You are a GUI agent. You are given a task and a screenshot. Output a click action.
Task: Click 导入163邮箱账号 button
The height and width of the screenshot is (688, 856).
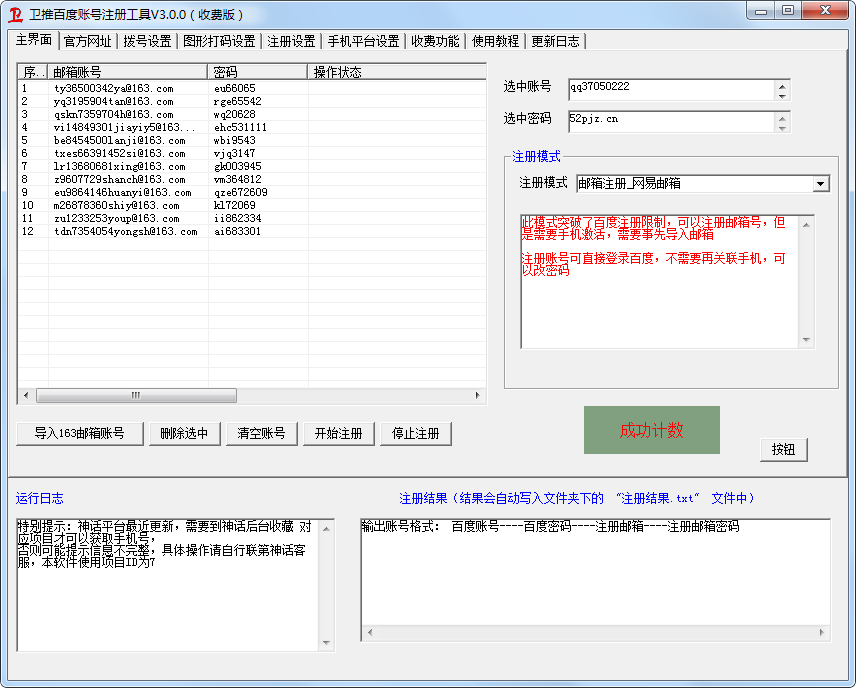pos(80,433)
